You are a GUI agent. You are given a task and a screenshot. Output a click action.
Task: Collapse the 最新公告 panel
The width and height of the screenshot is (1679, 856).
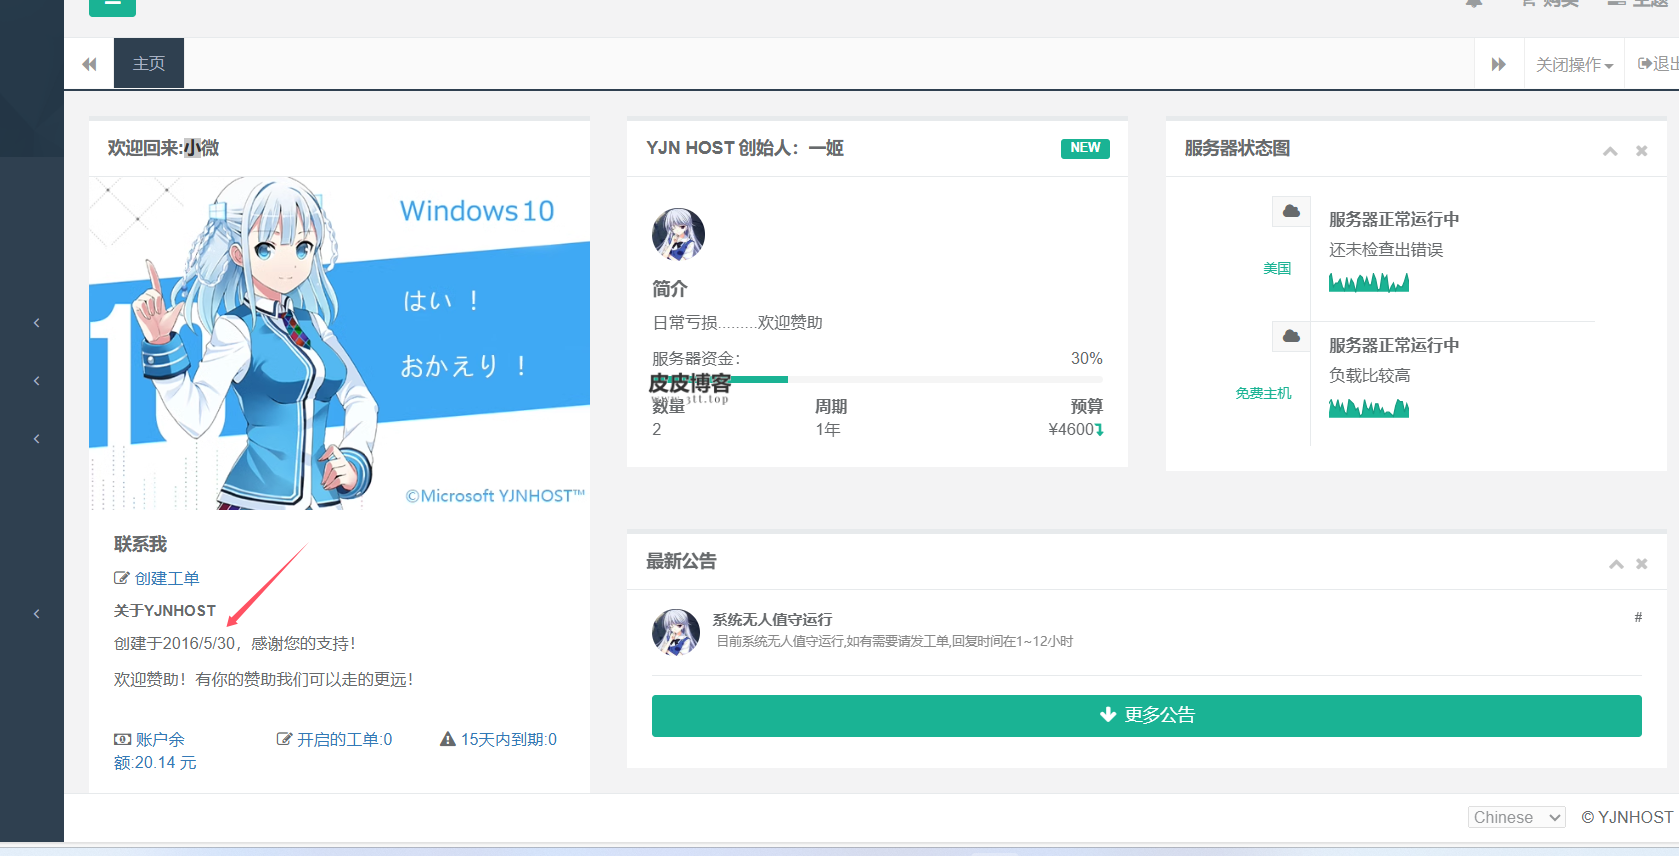tap(1616, 564)
